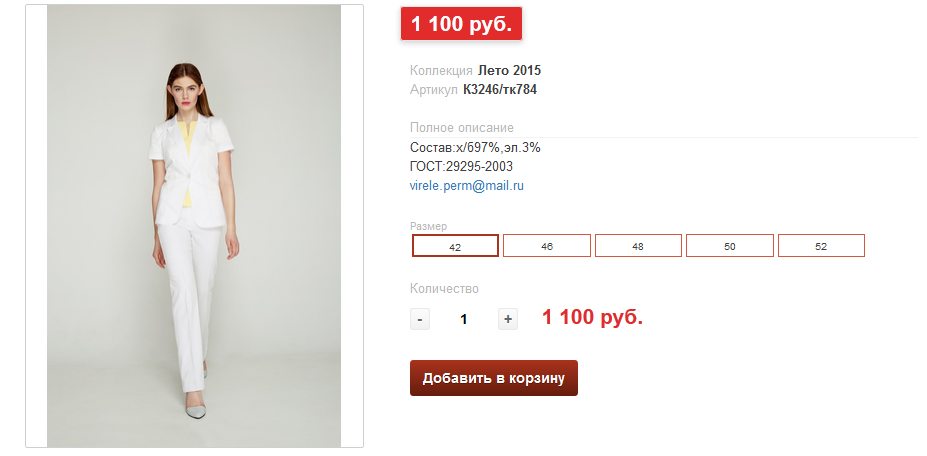Click the red price badge at top

pos(461,24)
